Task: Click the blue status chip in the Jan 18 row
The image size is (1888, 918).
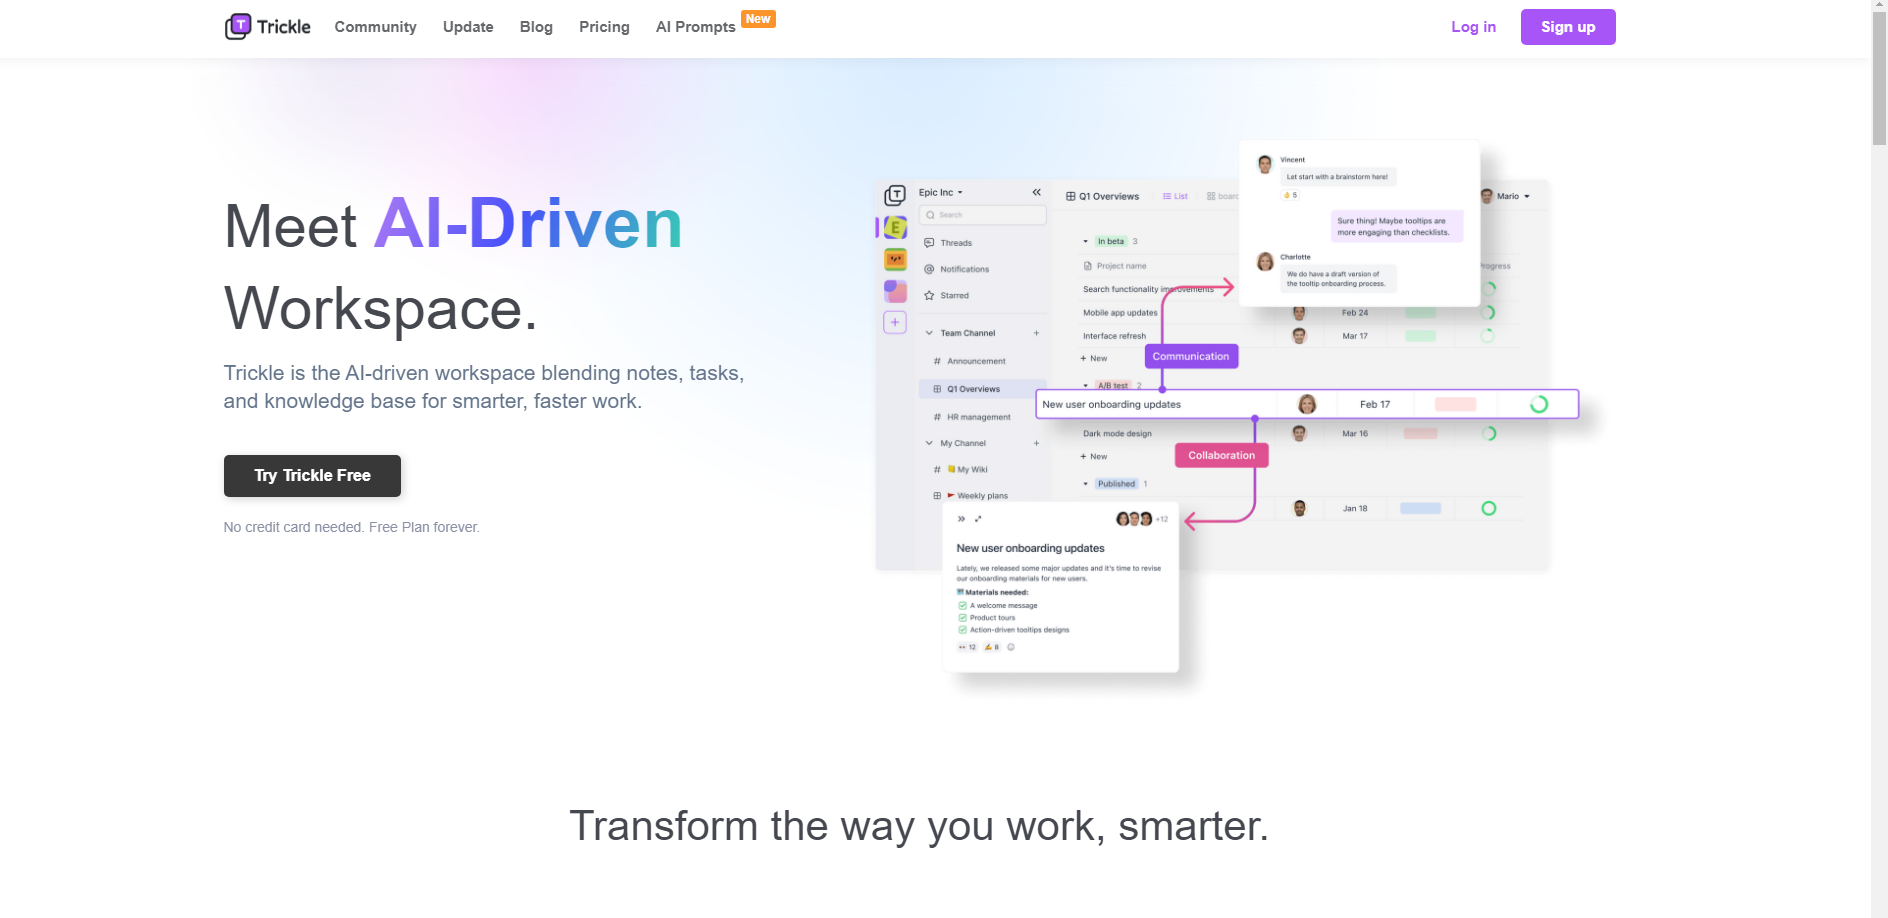Action: [x=1421, y=508]
